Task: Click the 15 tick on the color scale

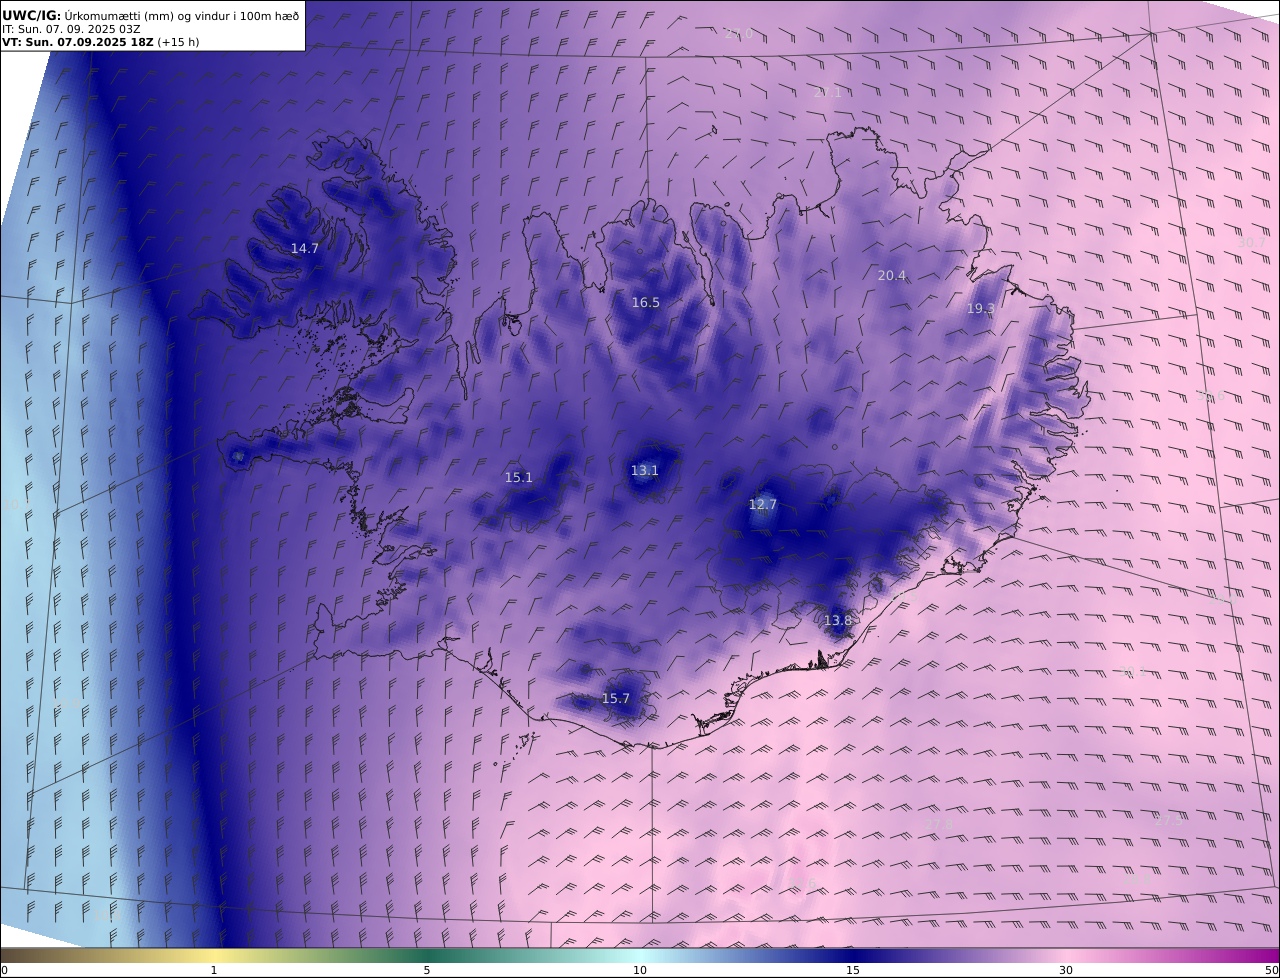Action: point(852,970)
